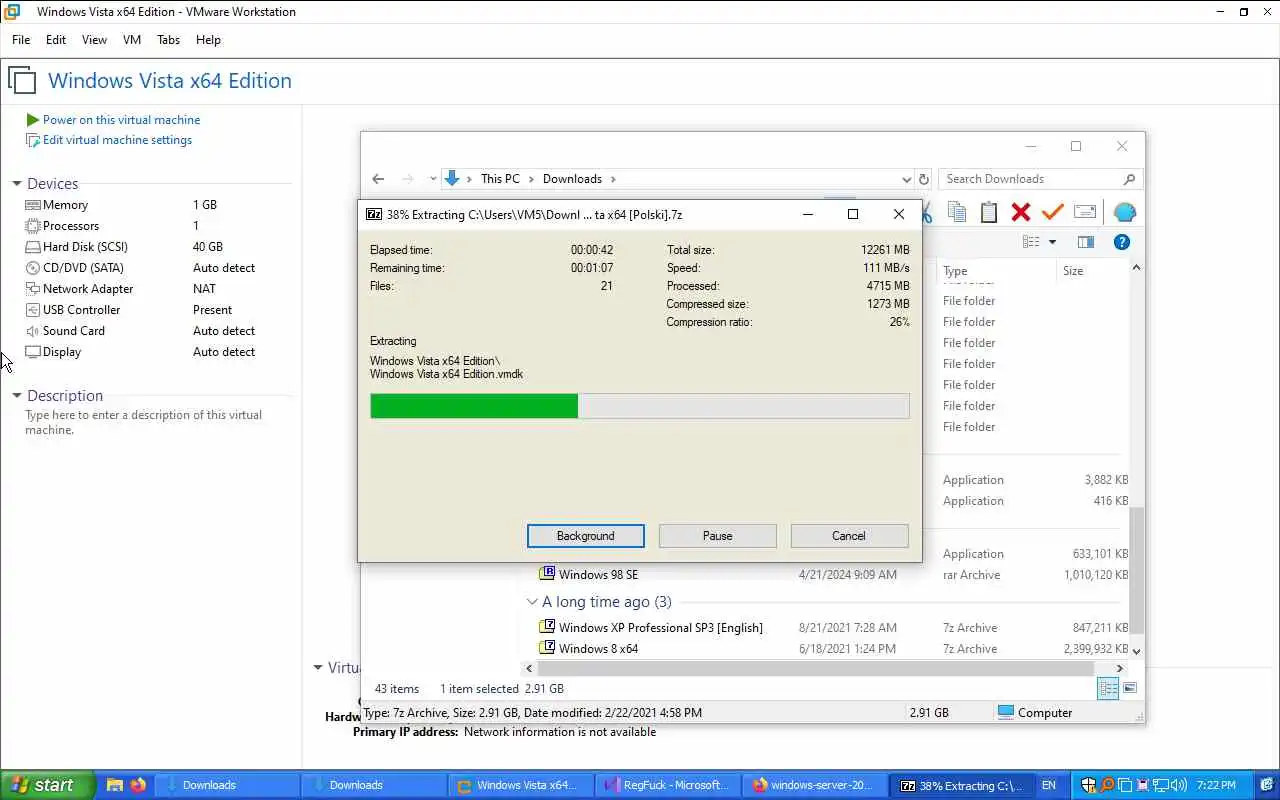Toggle the preview pane icon in Explorer

pyautogui.click(x=1086, y=242)
